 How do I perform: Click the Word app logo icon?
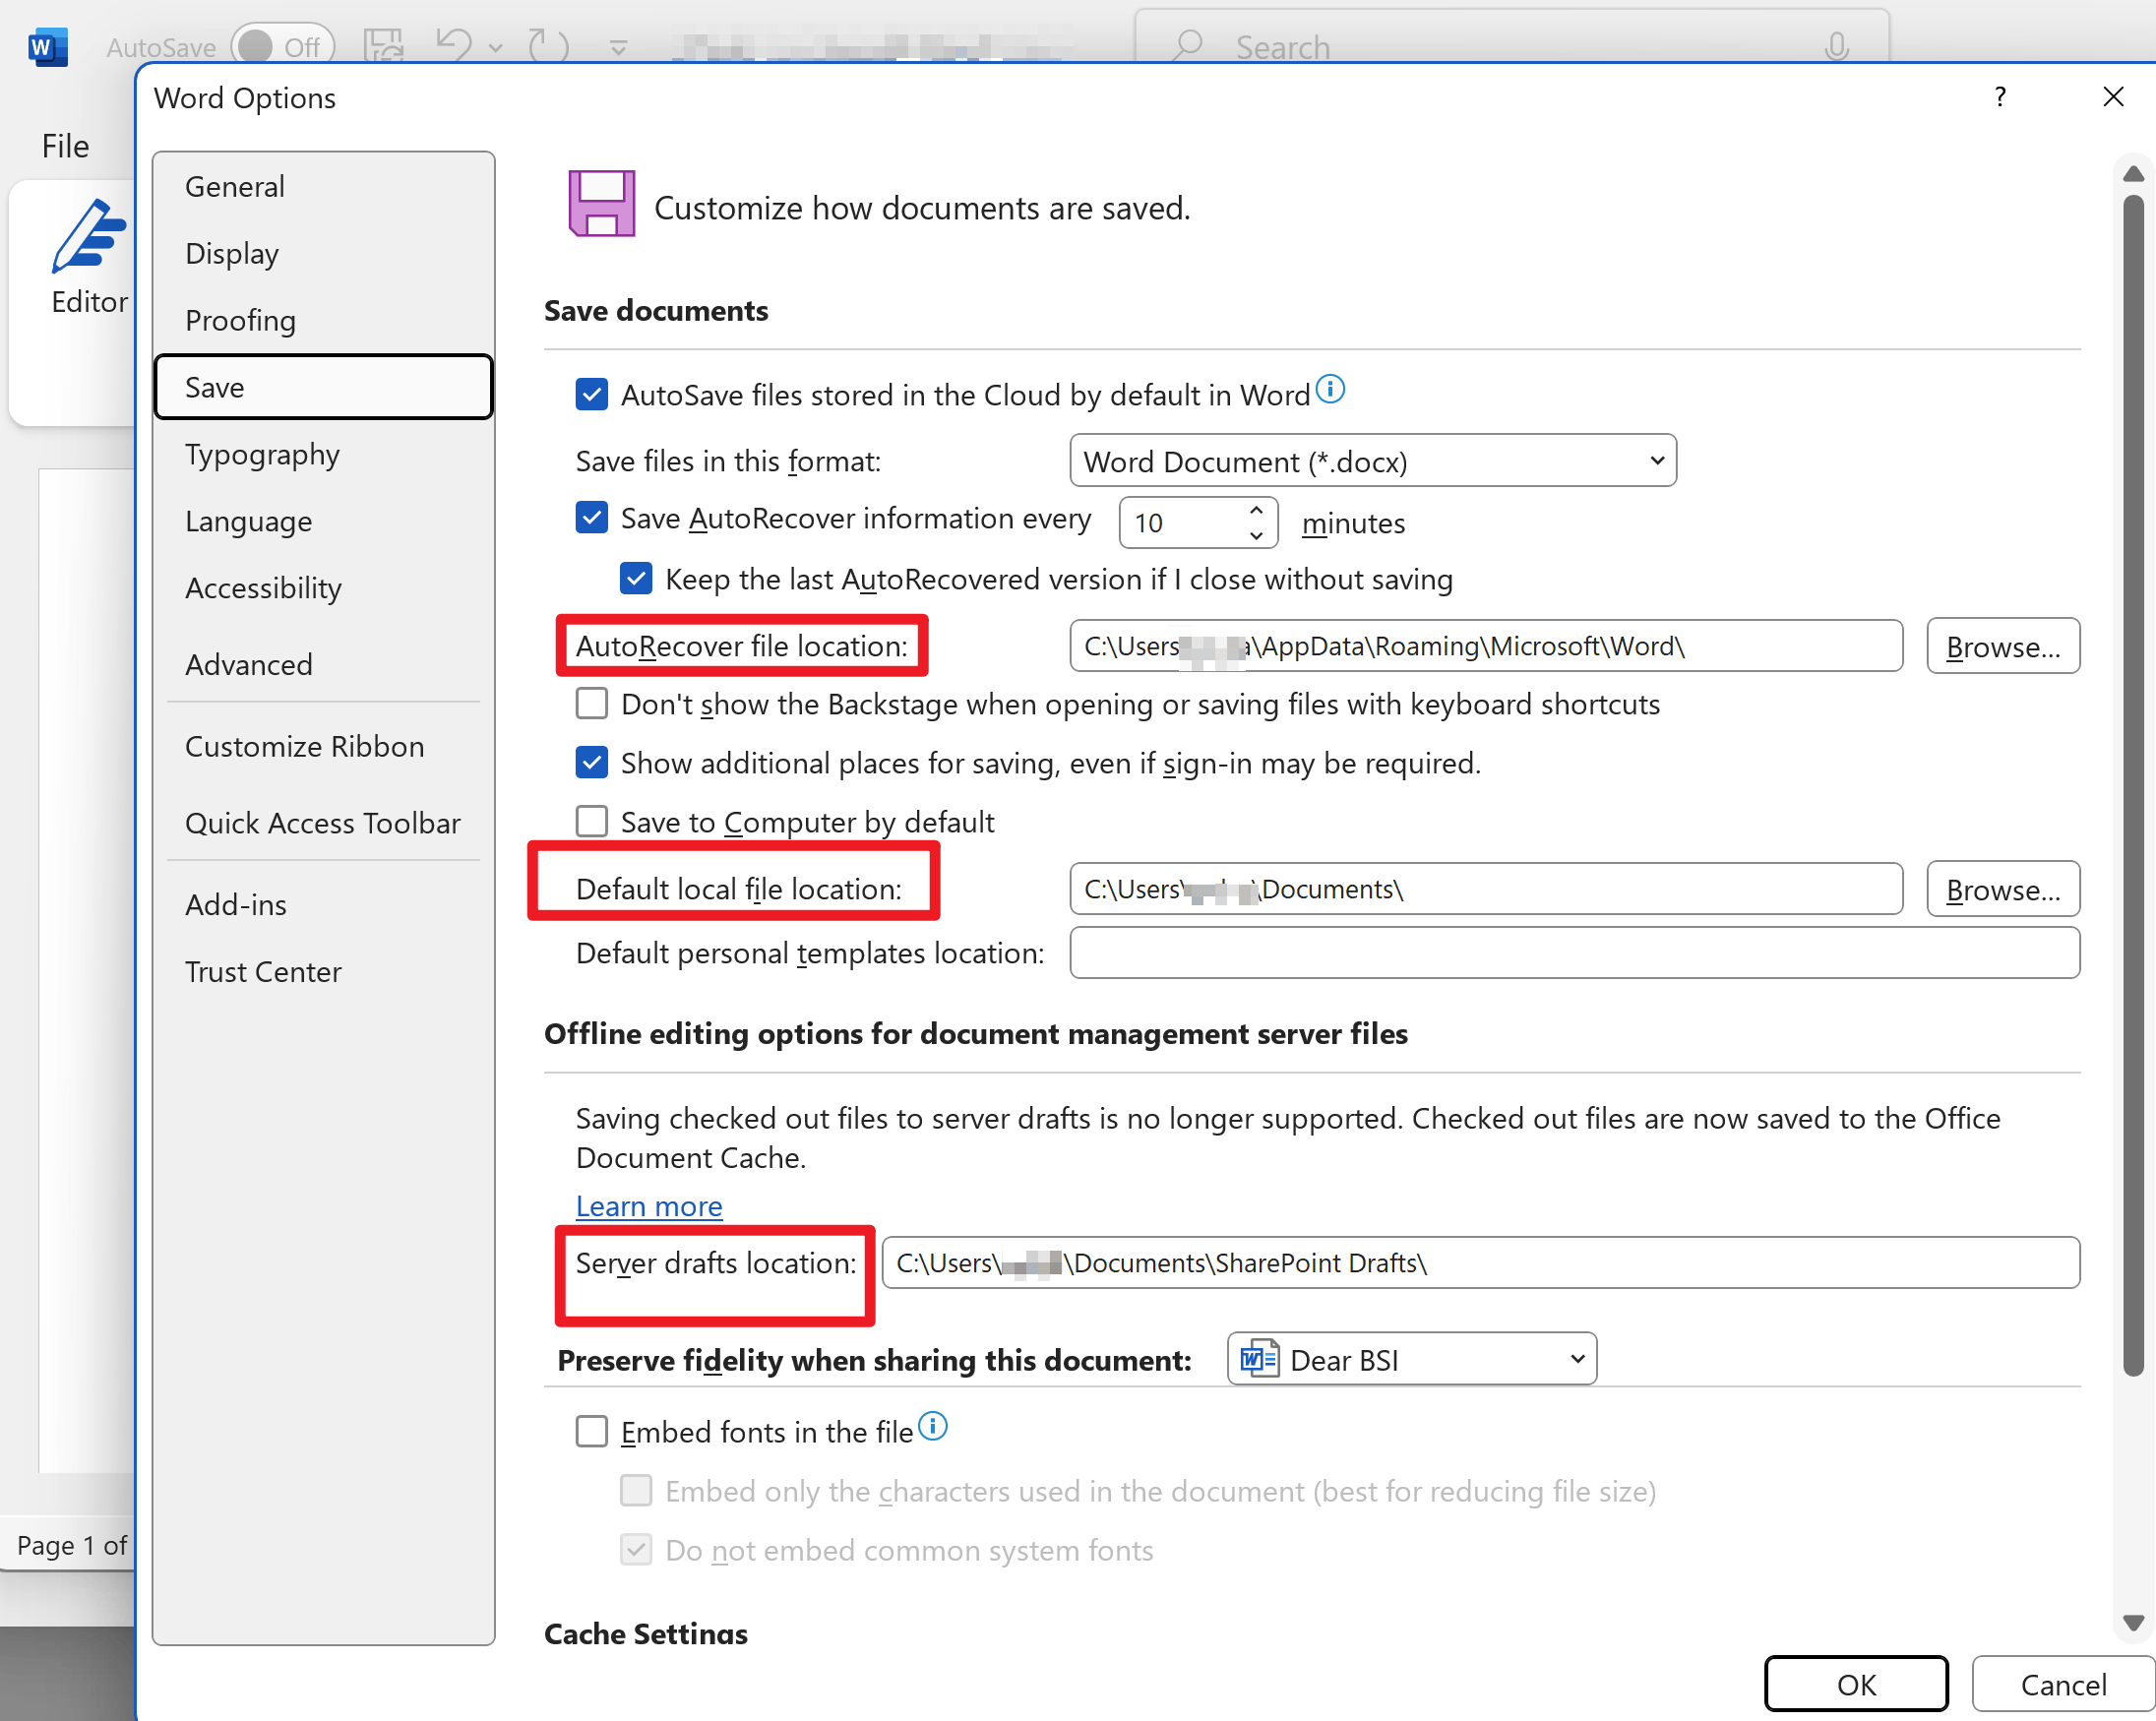[x=47, y=46]
